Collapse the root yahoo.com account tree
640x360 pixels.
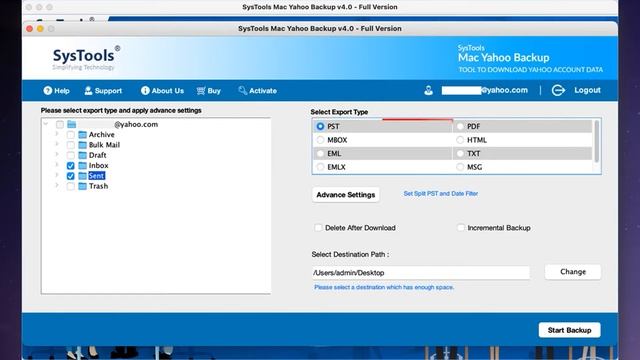(46, 124)
